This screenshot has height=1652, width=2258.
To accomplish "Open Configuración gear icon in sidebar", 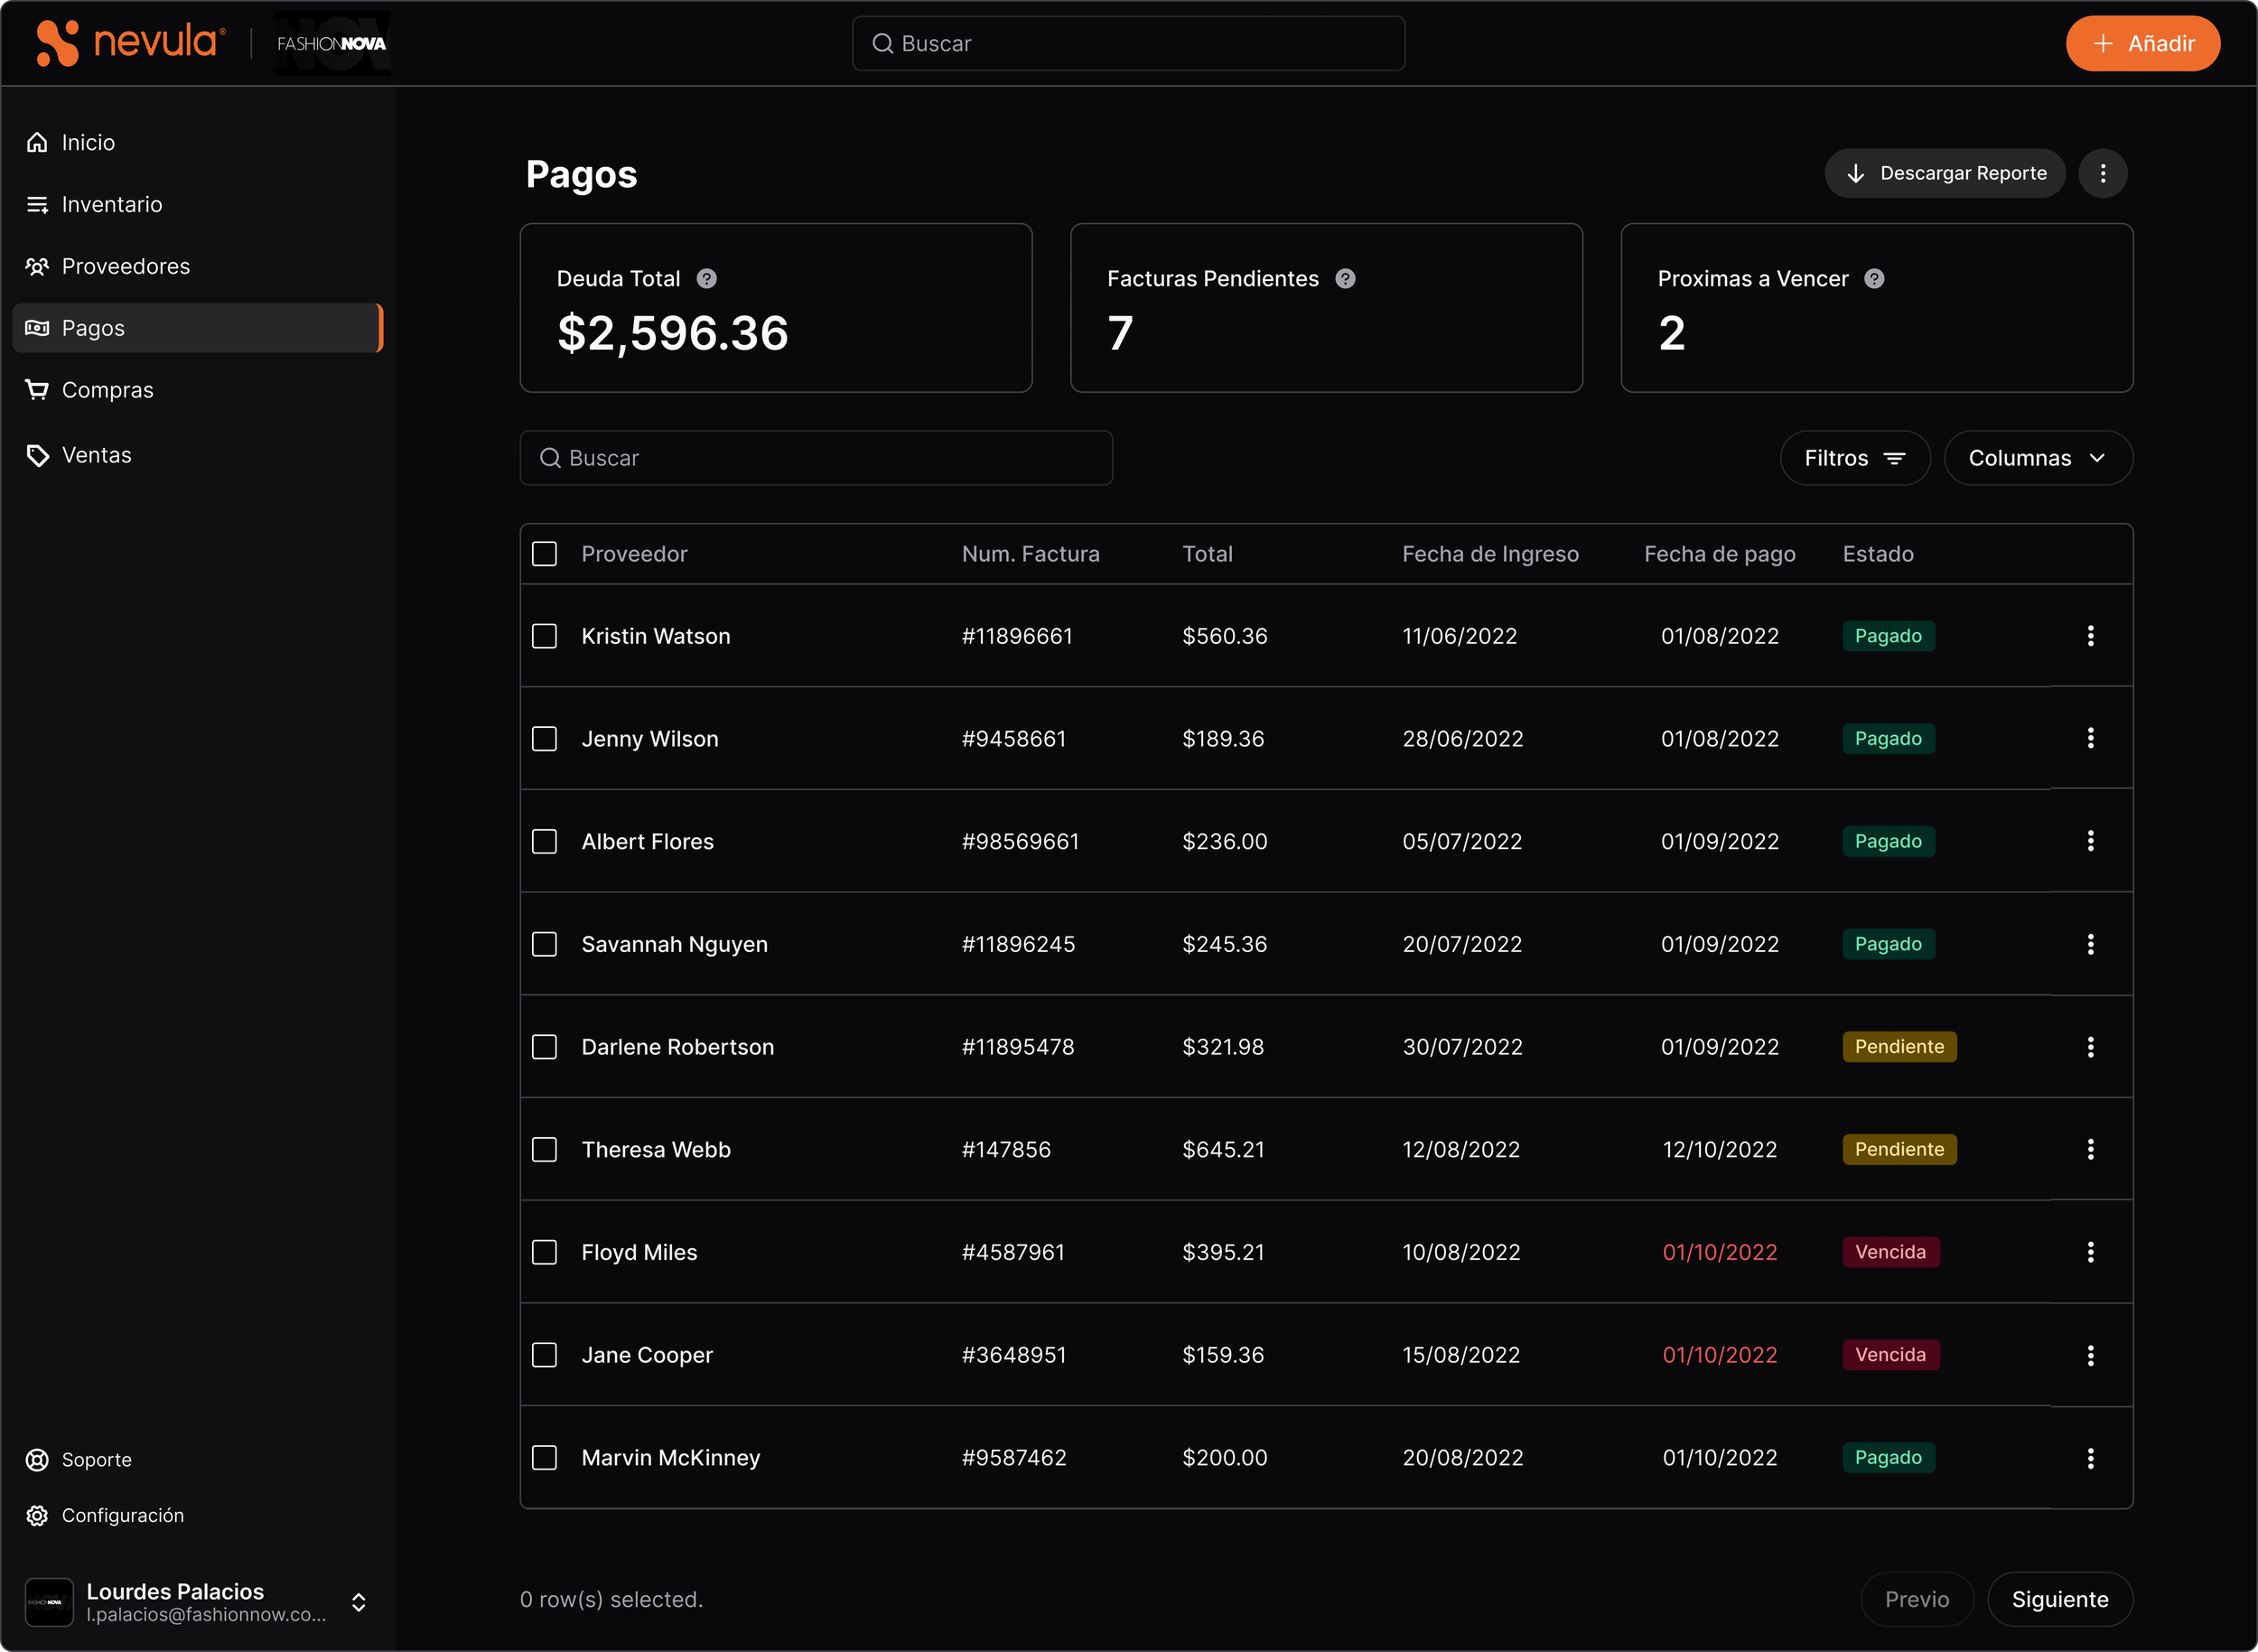I will click(37, 1516).
